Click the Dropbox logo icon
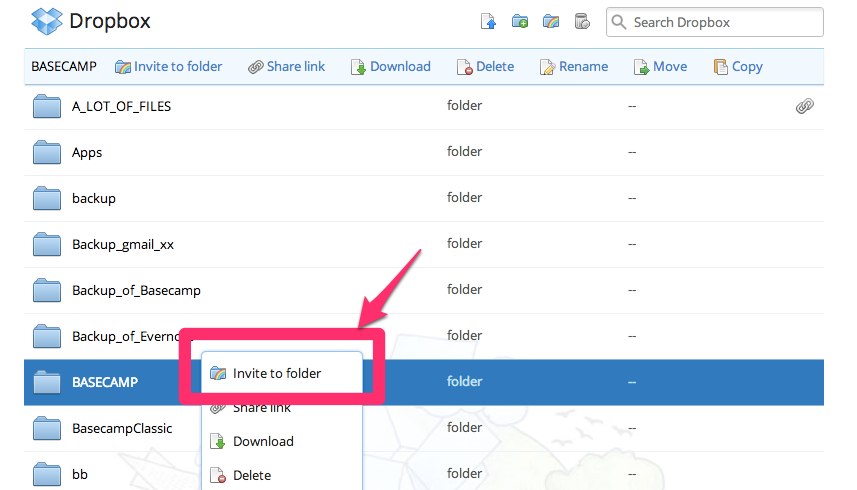 click(x=46, y=21)
